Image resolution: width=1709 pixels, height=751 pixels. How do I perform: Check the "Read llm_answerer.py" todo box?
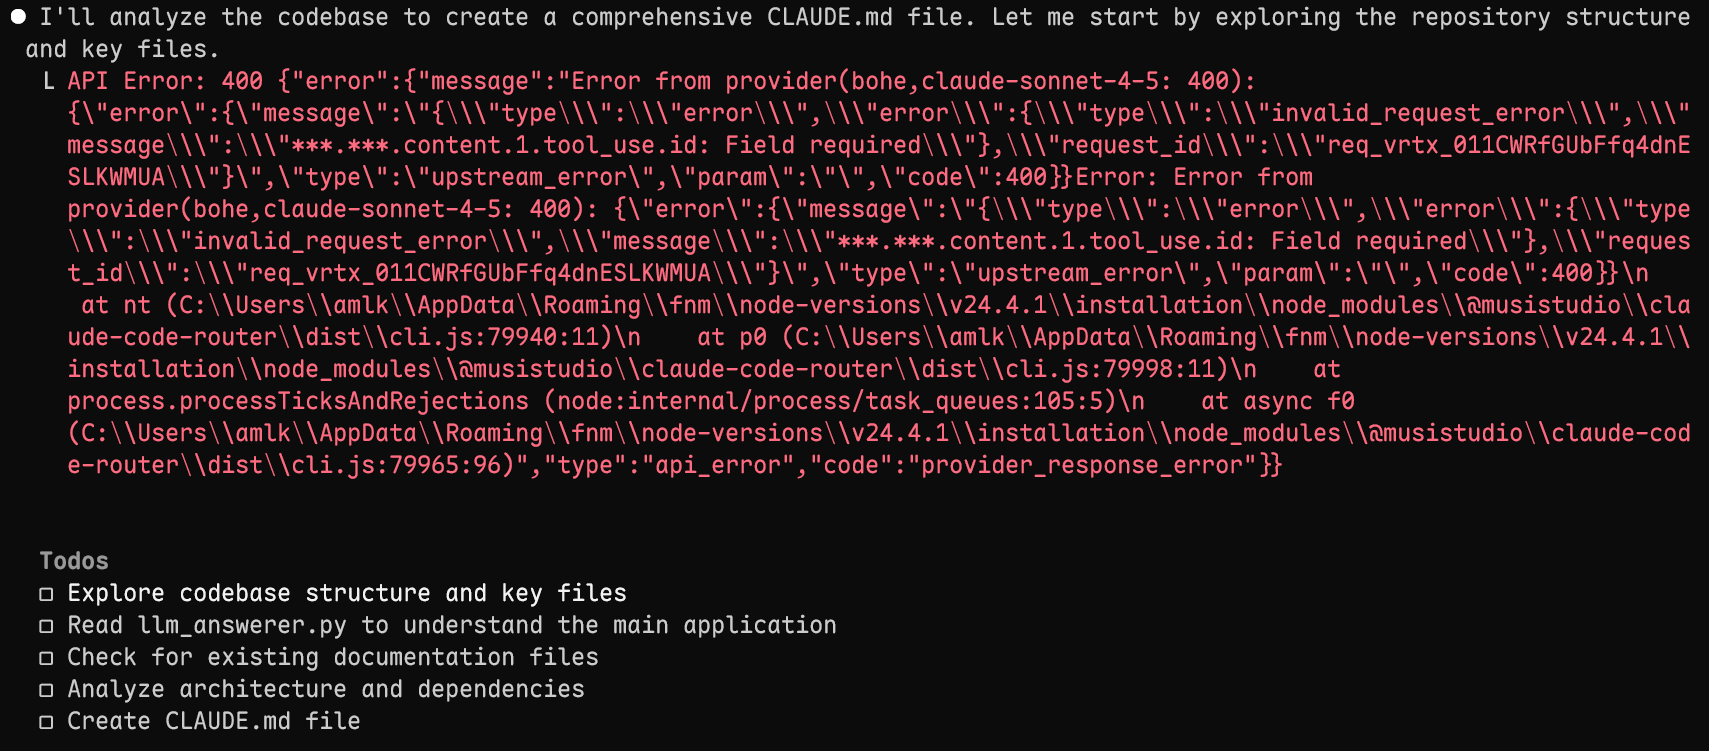point(46,626)
